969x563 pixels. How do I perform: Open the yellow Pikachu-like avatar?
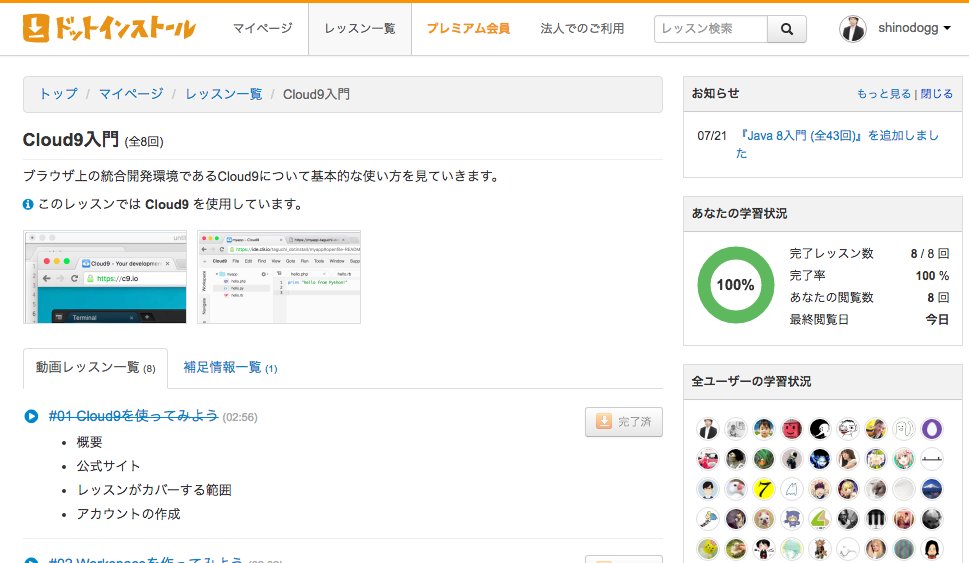[708, 549]
